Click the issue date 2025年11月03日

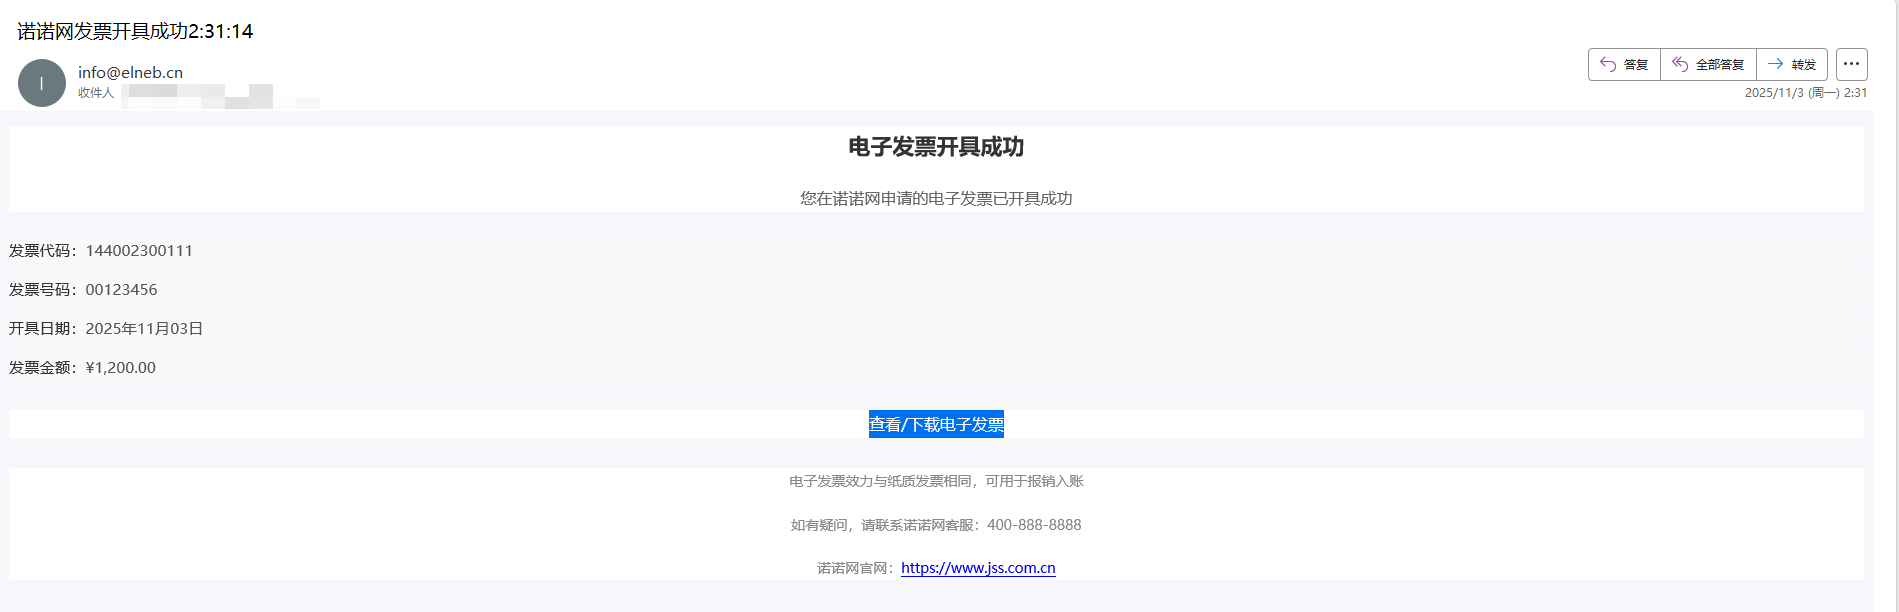144,328
